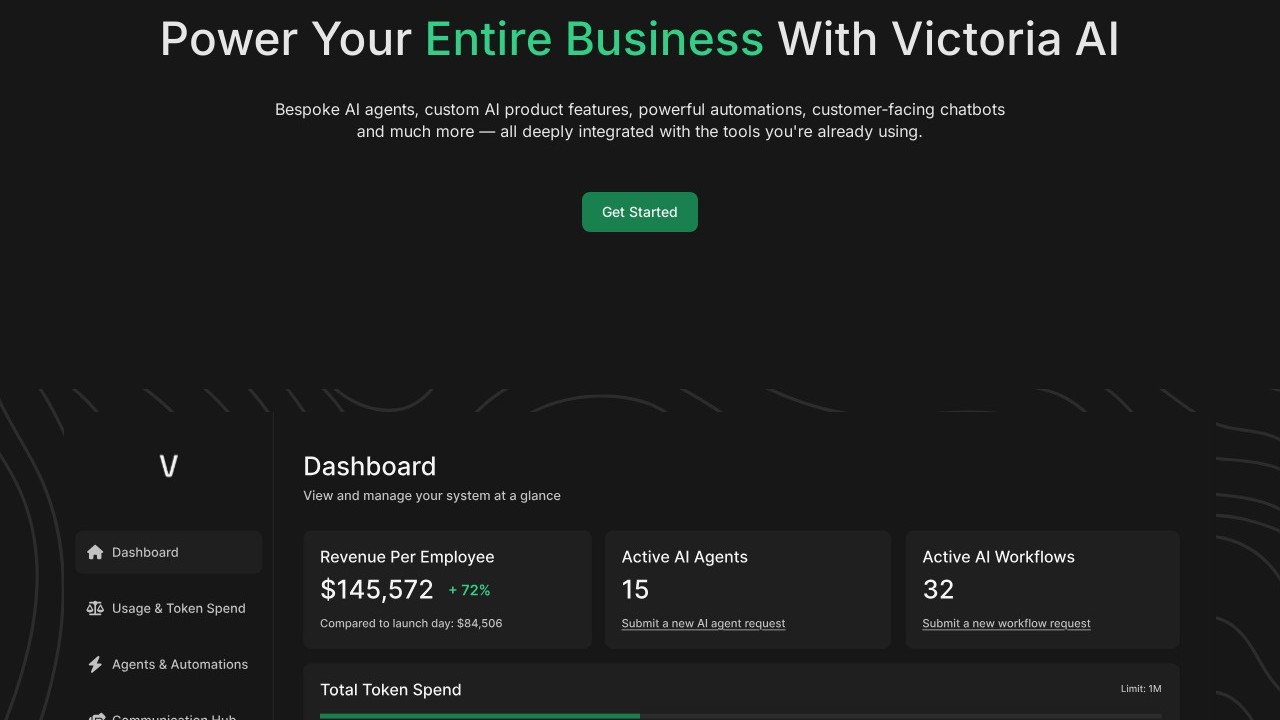Open the Submit a new AI agent request link
This screenshot has width=1280, height=720.
703,623
